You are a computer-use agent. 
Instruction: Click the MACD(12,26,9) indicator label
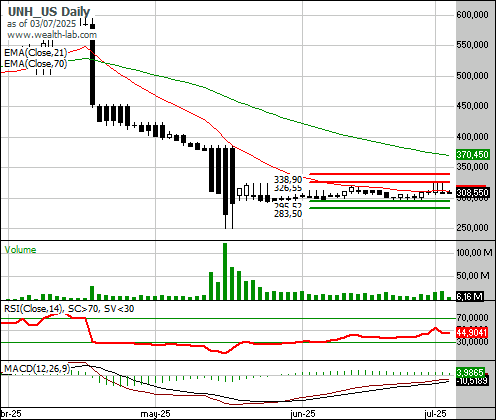click(x=37, y=369)
